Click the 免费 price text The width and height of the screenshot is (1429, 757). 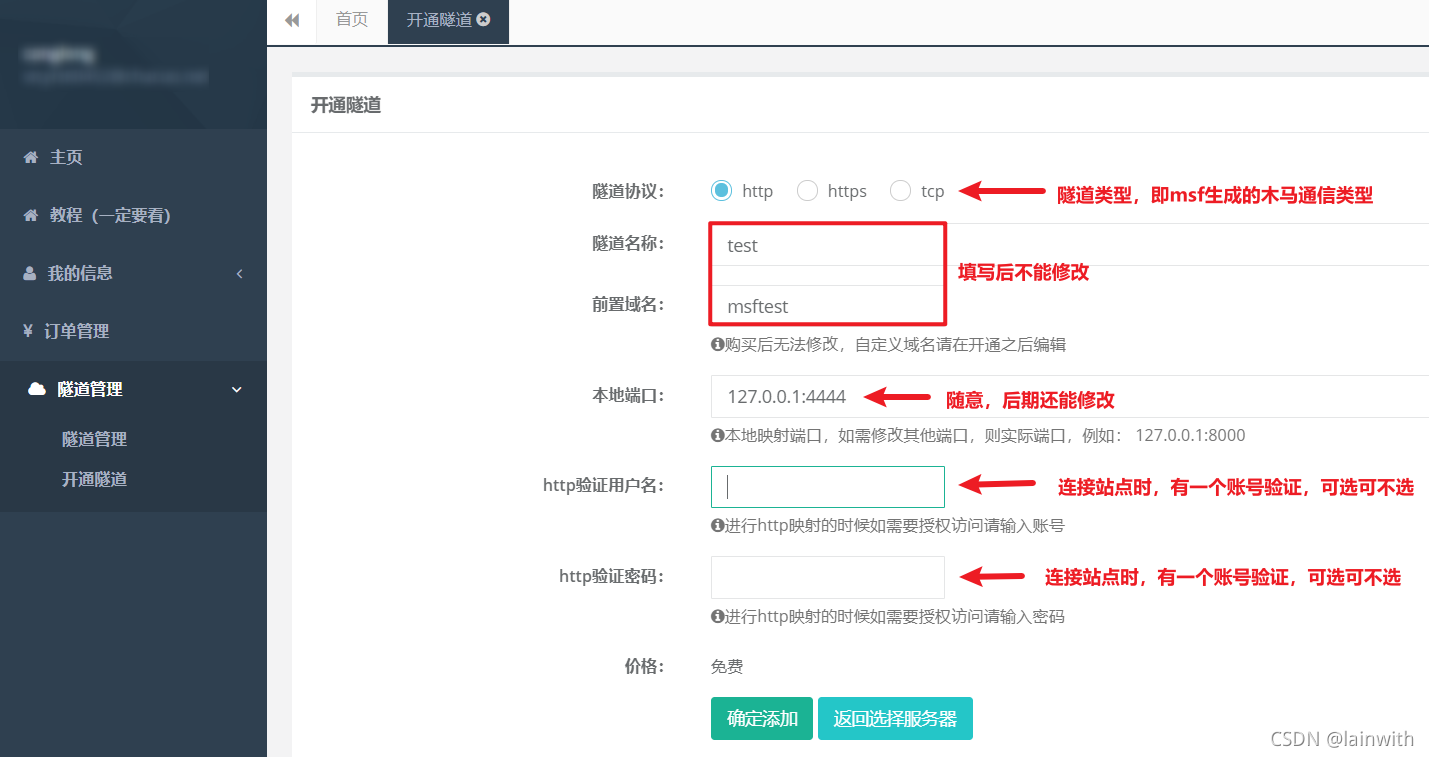point(727,667)
